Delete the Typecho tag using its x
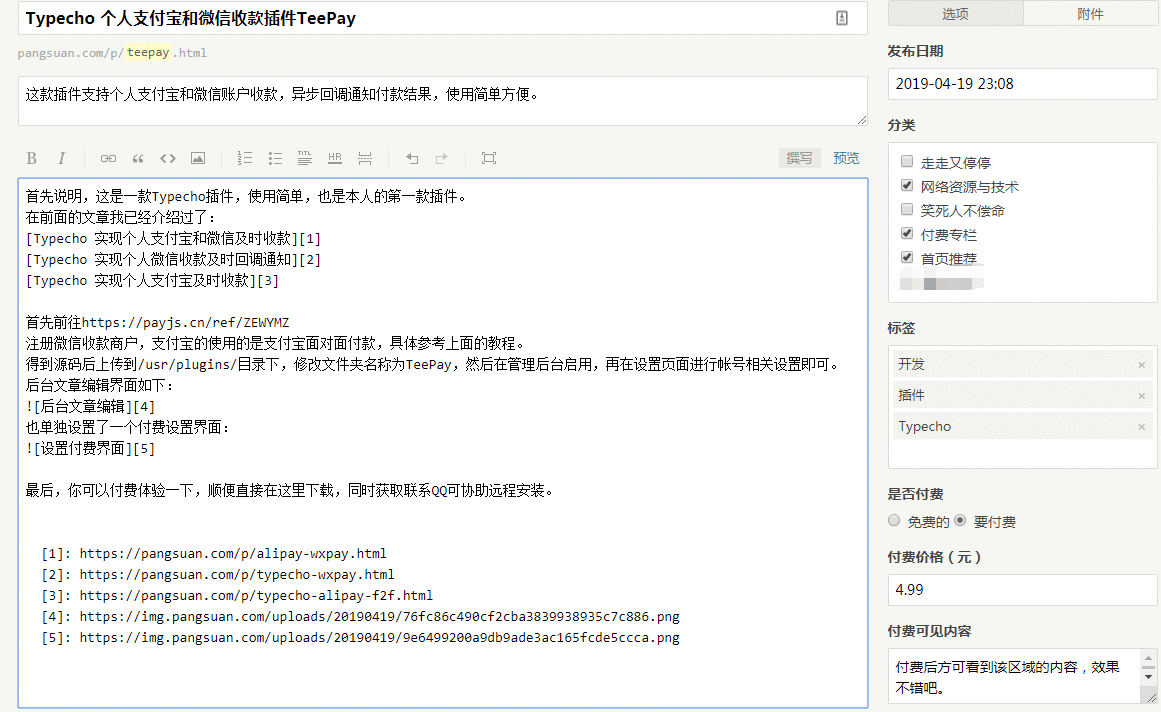Viewport: 1161px width, 712px height. [1141, 427]
